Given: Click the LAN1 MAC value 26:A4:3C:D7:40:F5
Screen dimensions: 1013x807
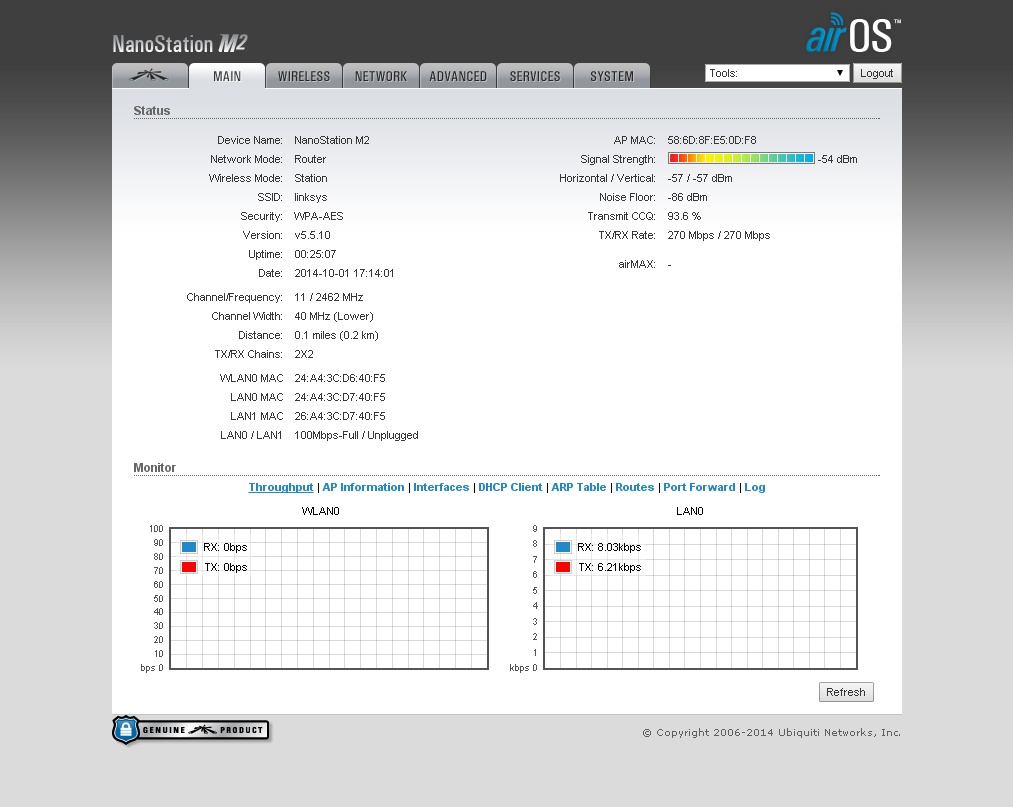Looking at the screenshot, I should click(x=340, y=416).
